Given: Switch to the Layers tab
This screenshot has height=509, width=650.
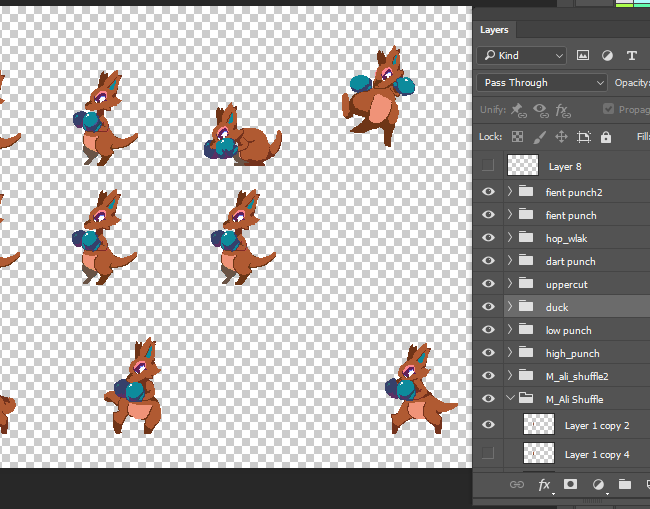Looking at the screenshot, I should pos(494,30).
